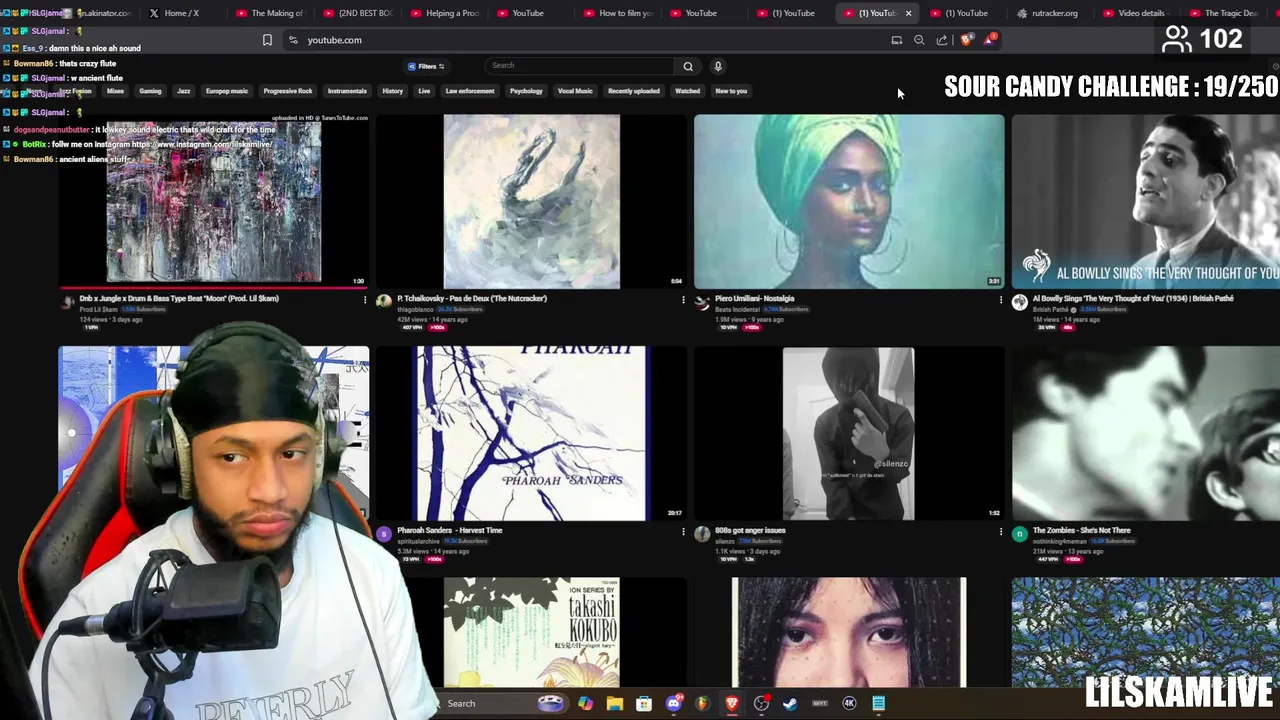Select the Vocal Music chip
1280x720 pixels.
click(x=575, y=91)
